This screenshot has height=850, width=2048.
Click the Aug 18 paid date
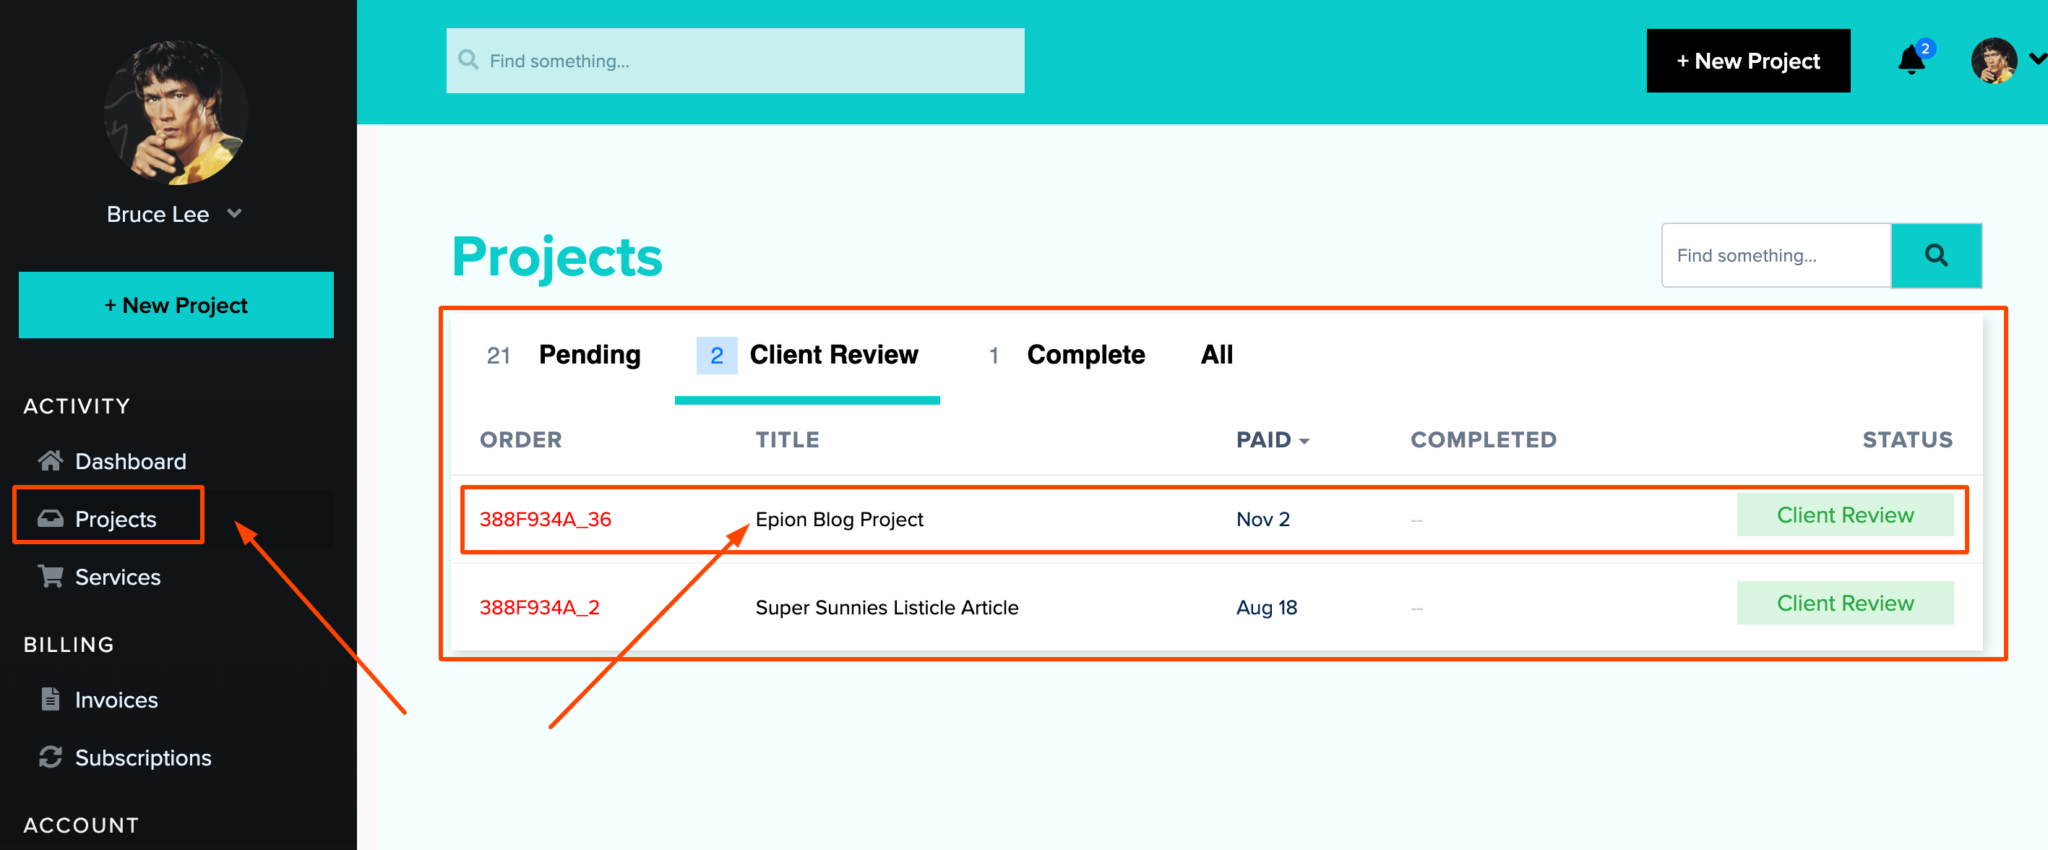click(1266, 607)
